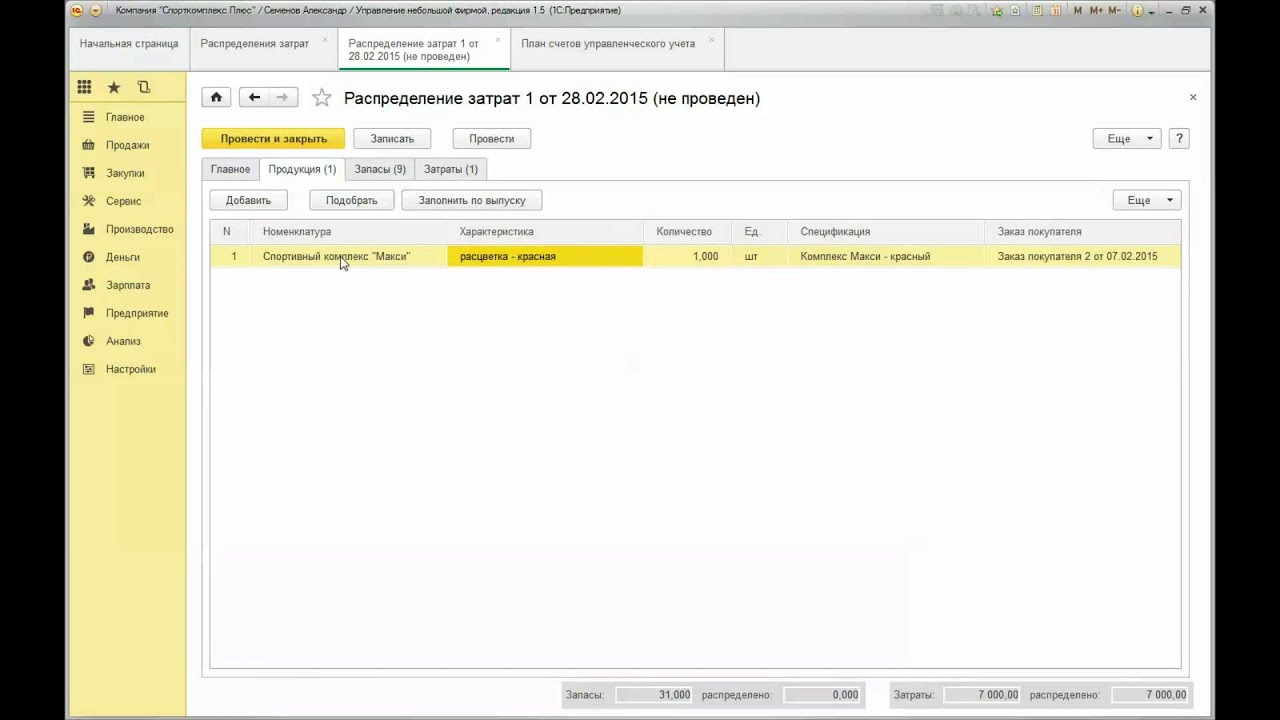
Task: Open Предприятие flag icon in sidebar
Action: [x=89, y=313]
